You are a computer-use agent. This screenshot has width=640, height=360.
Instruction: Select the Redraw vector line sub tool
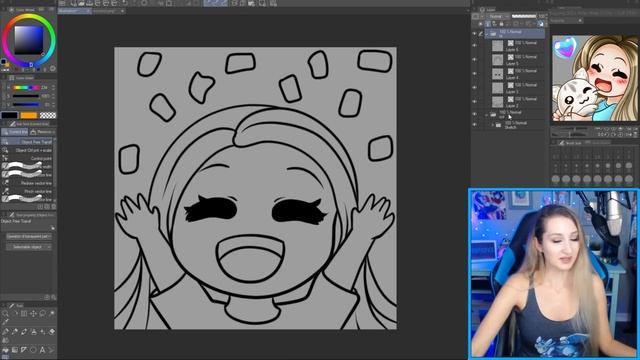click(x=27, y=183)
